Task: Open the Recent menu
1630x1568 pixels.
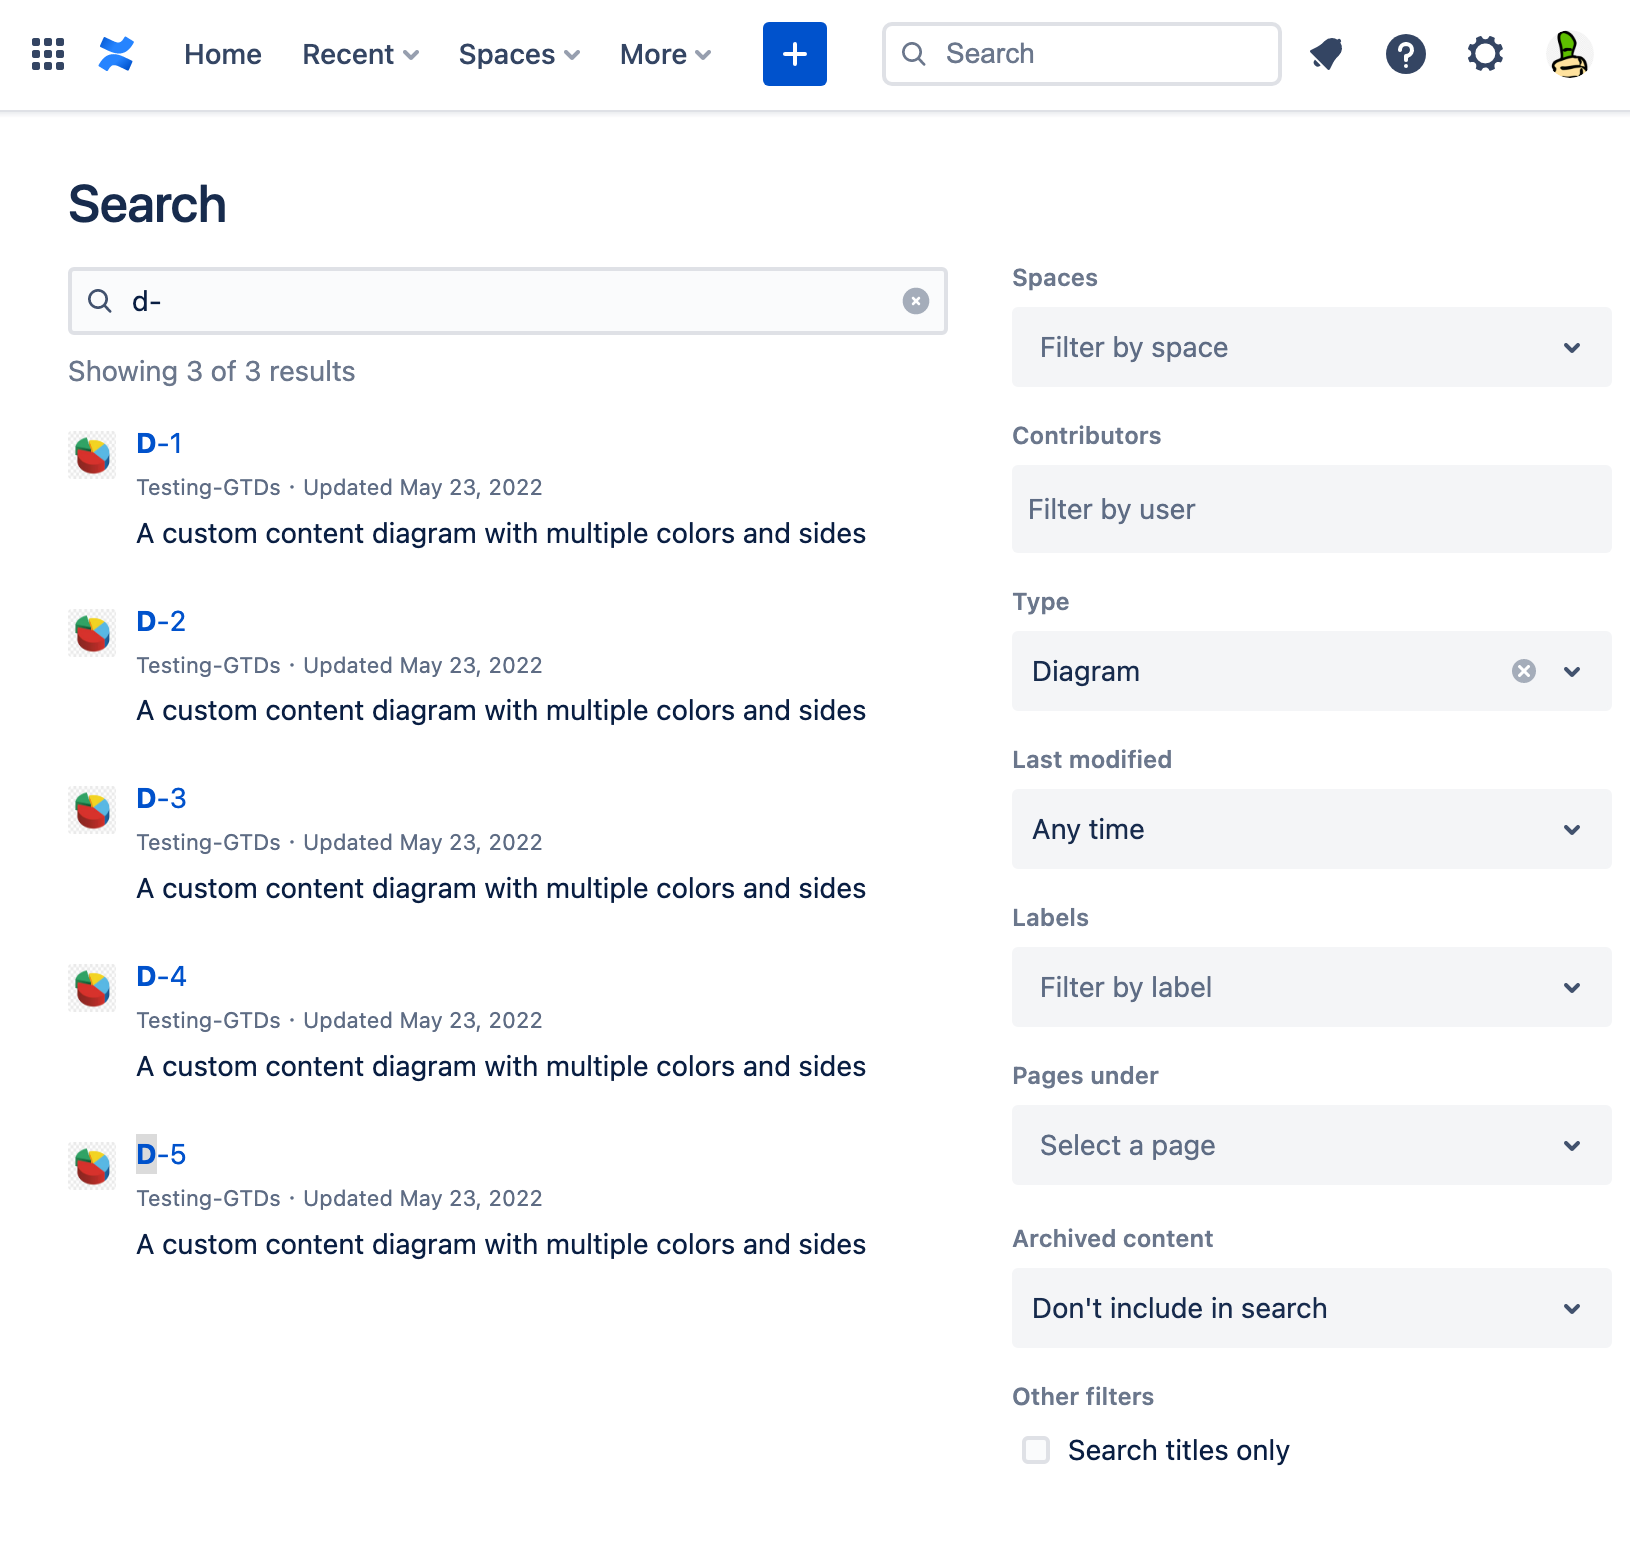Action: point(360,54)
